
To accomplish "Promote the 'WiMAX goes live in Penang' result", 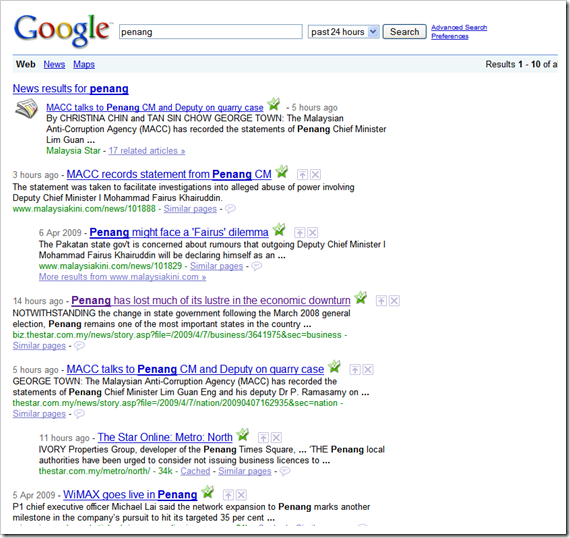I will [228, 495].
